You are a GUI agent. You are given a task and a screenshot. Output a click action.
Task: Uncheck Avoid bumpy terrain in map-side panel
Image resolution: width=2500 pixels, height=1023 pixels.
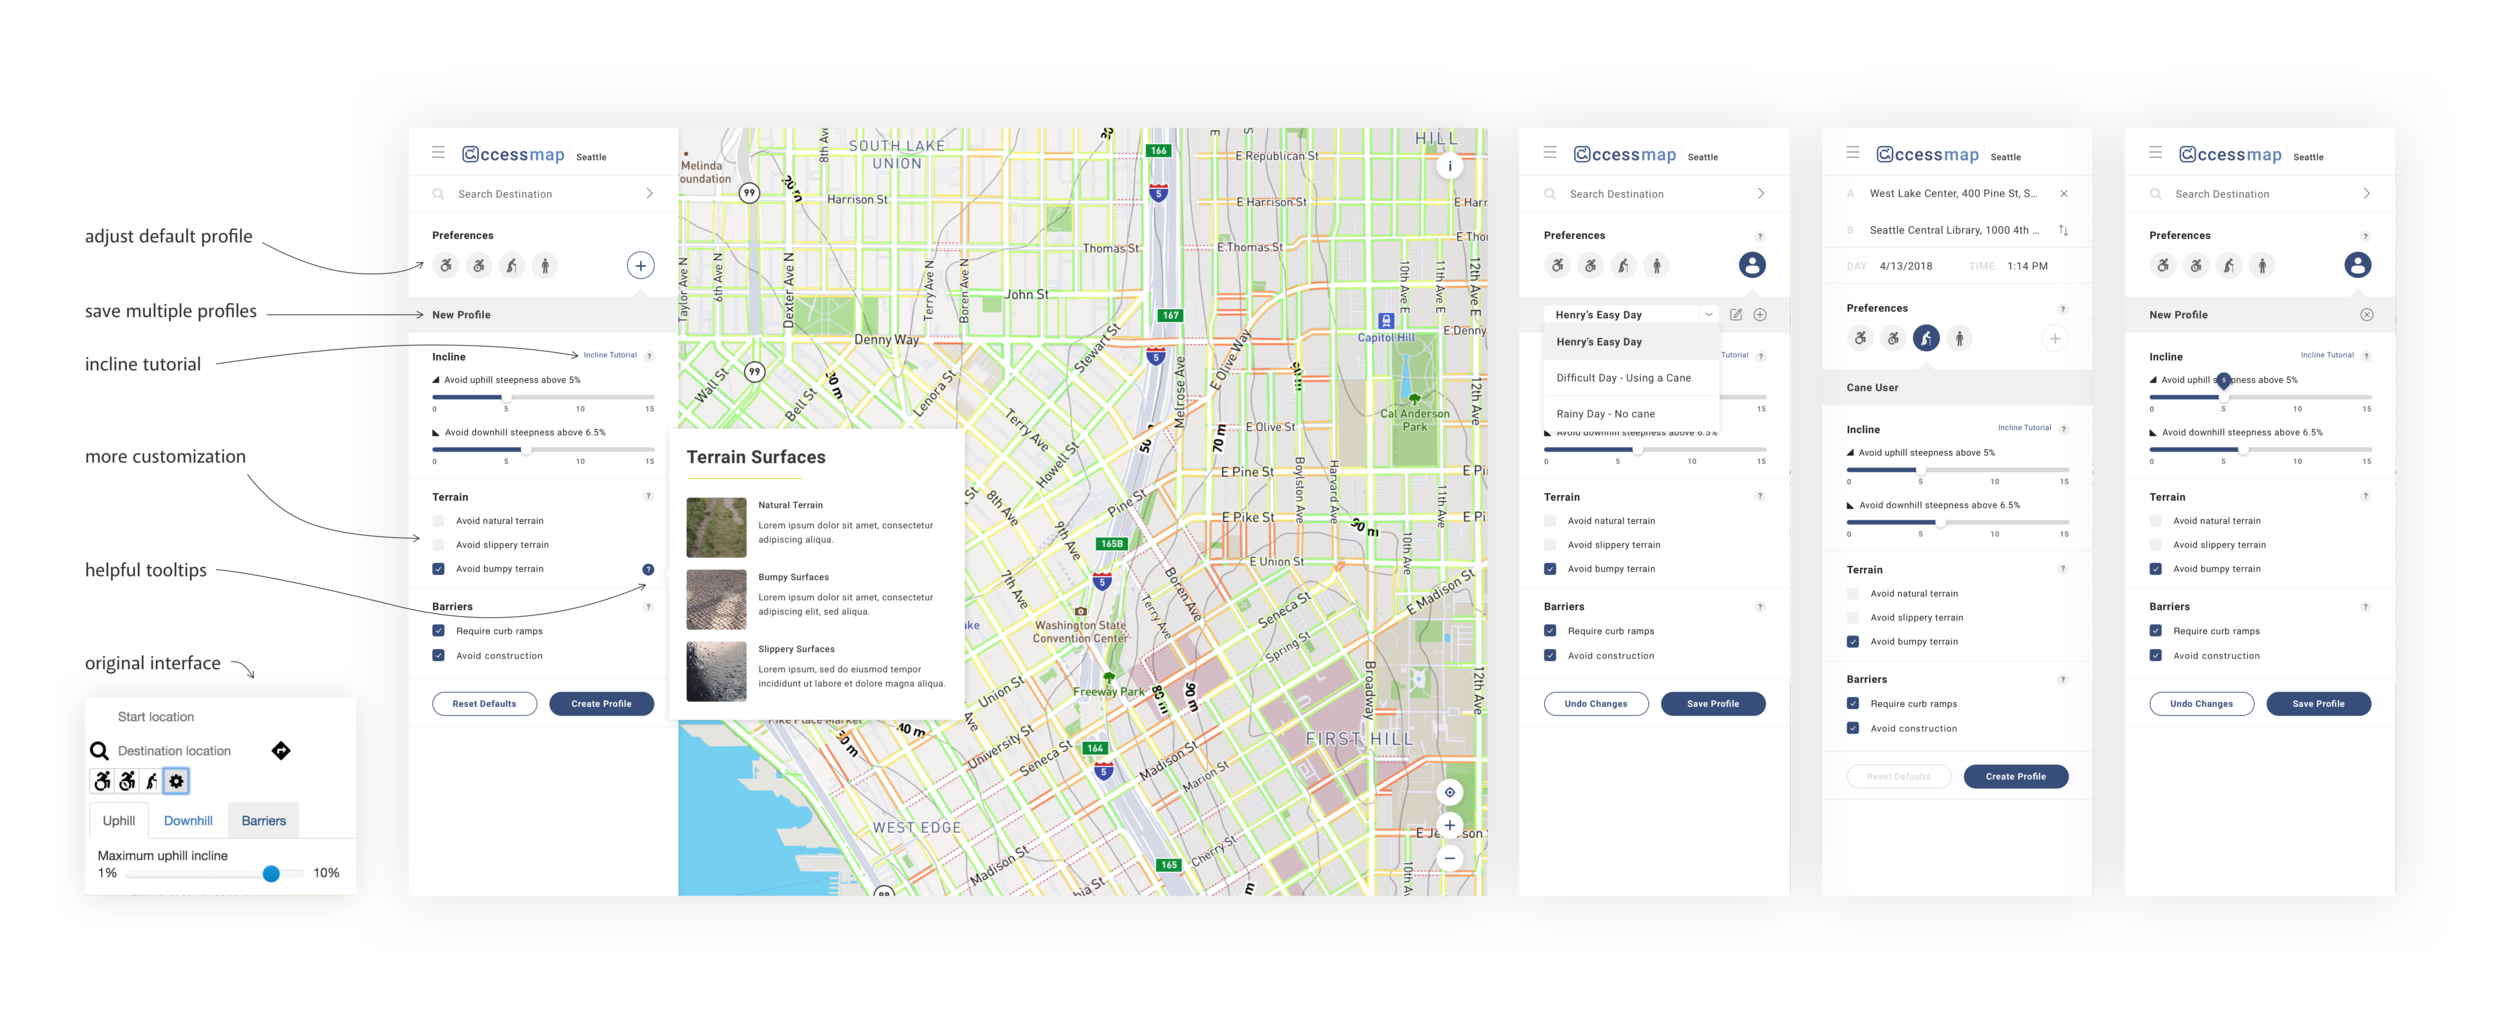438,569
